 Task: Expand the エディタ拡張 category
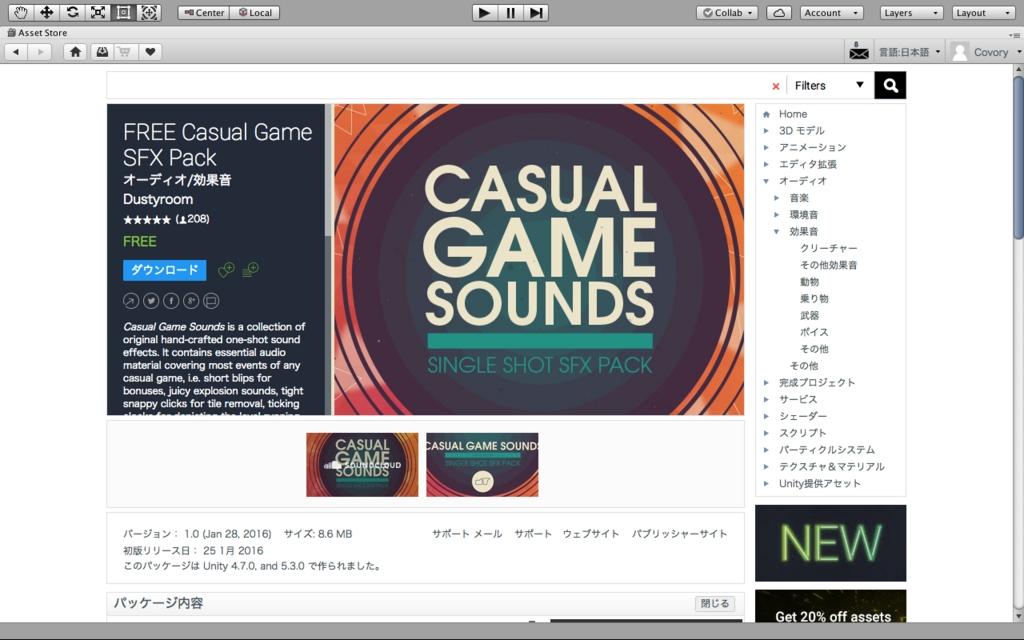coord(767,165)
